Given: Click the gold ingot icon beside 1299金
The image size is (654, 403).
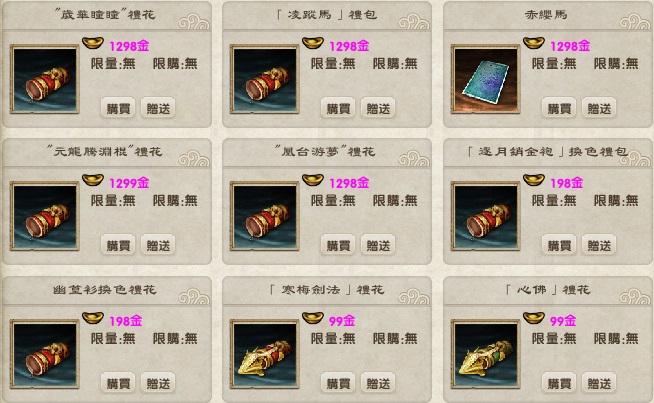Looking at the screenshot, I should point(93,180).
